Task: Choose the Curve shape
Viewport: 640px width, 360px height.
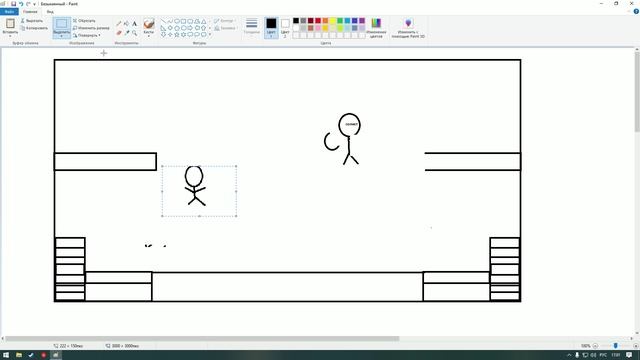Action: click(170, 21)
